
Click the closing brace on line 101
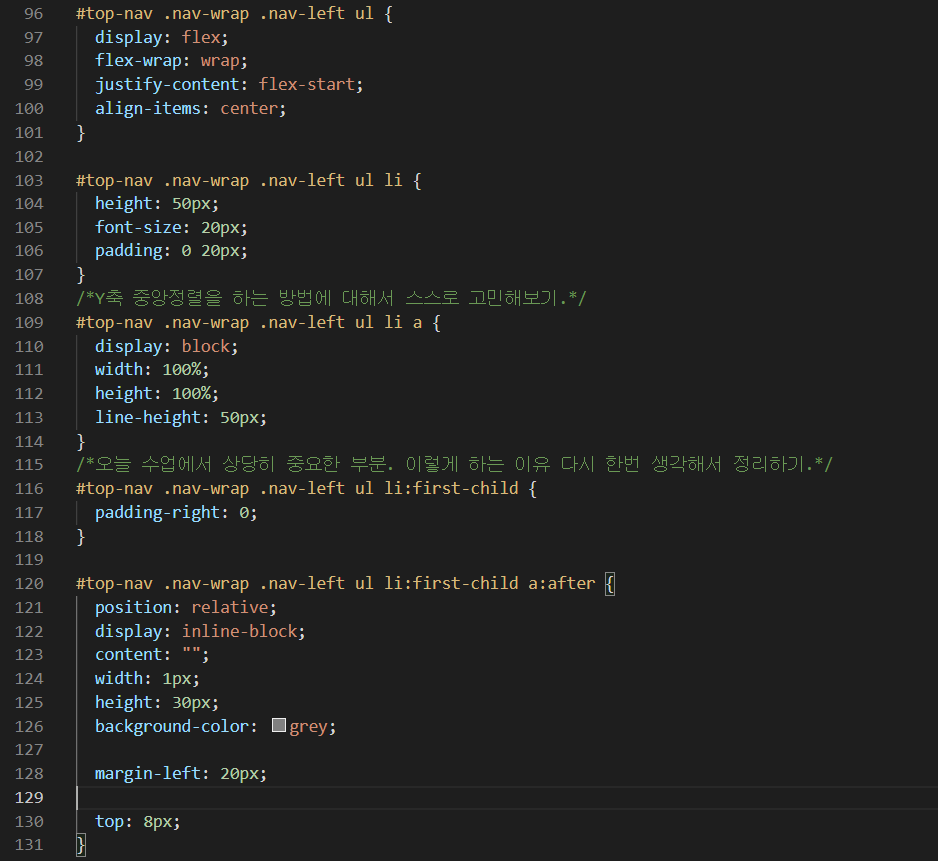point(81,132)
